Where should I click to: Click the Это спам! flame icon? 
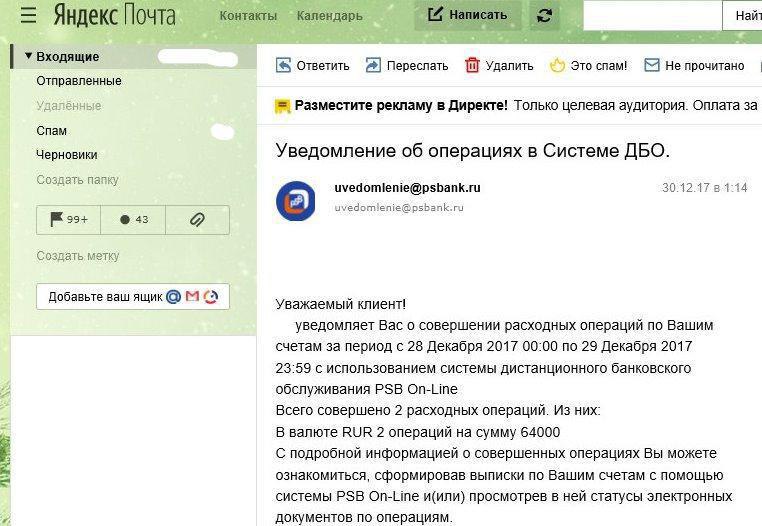(x=557, y=65)
